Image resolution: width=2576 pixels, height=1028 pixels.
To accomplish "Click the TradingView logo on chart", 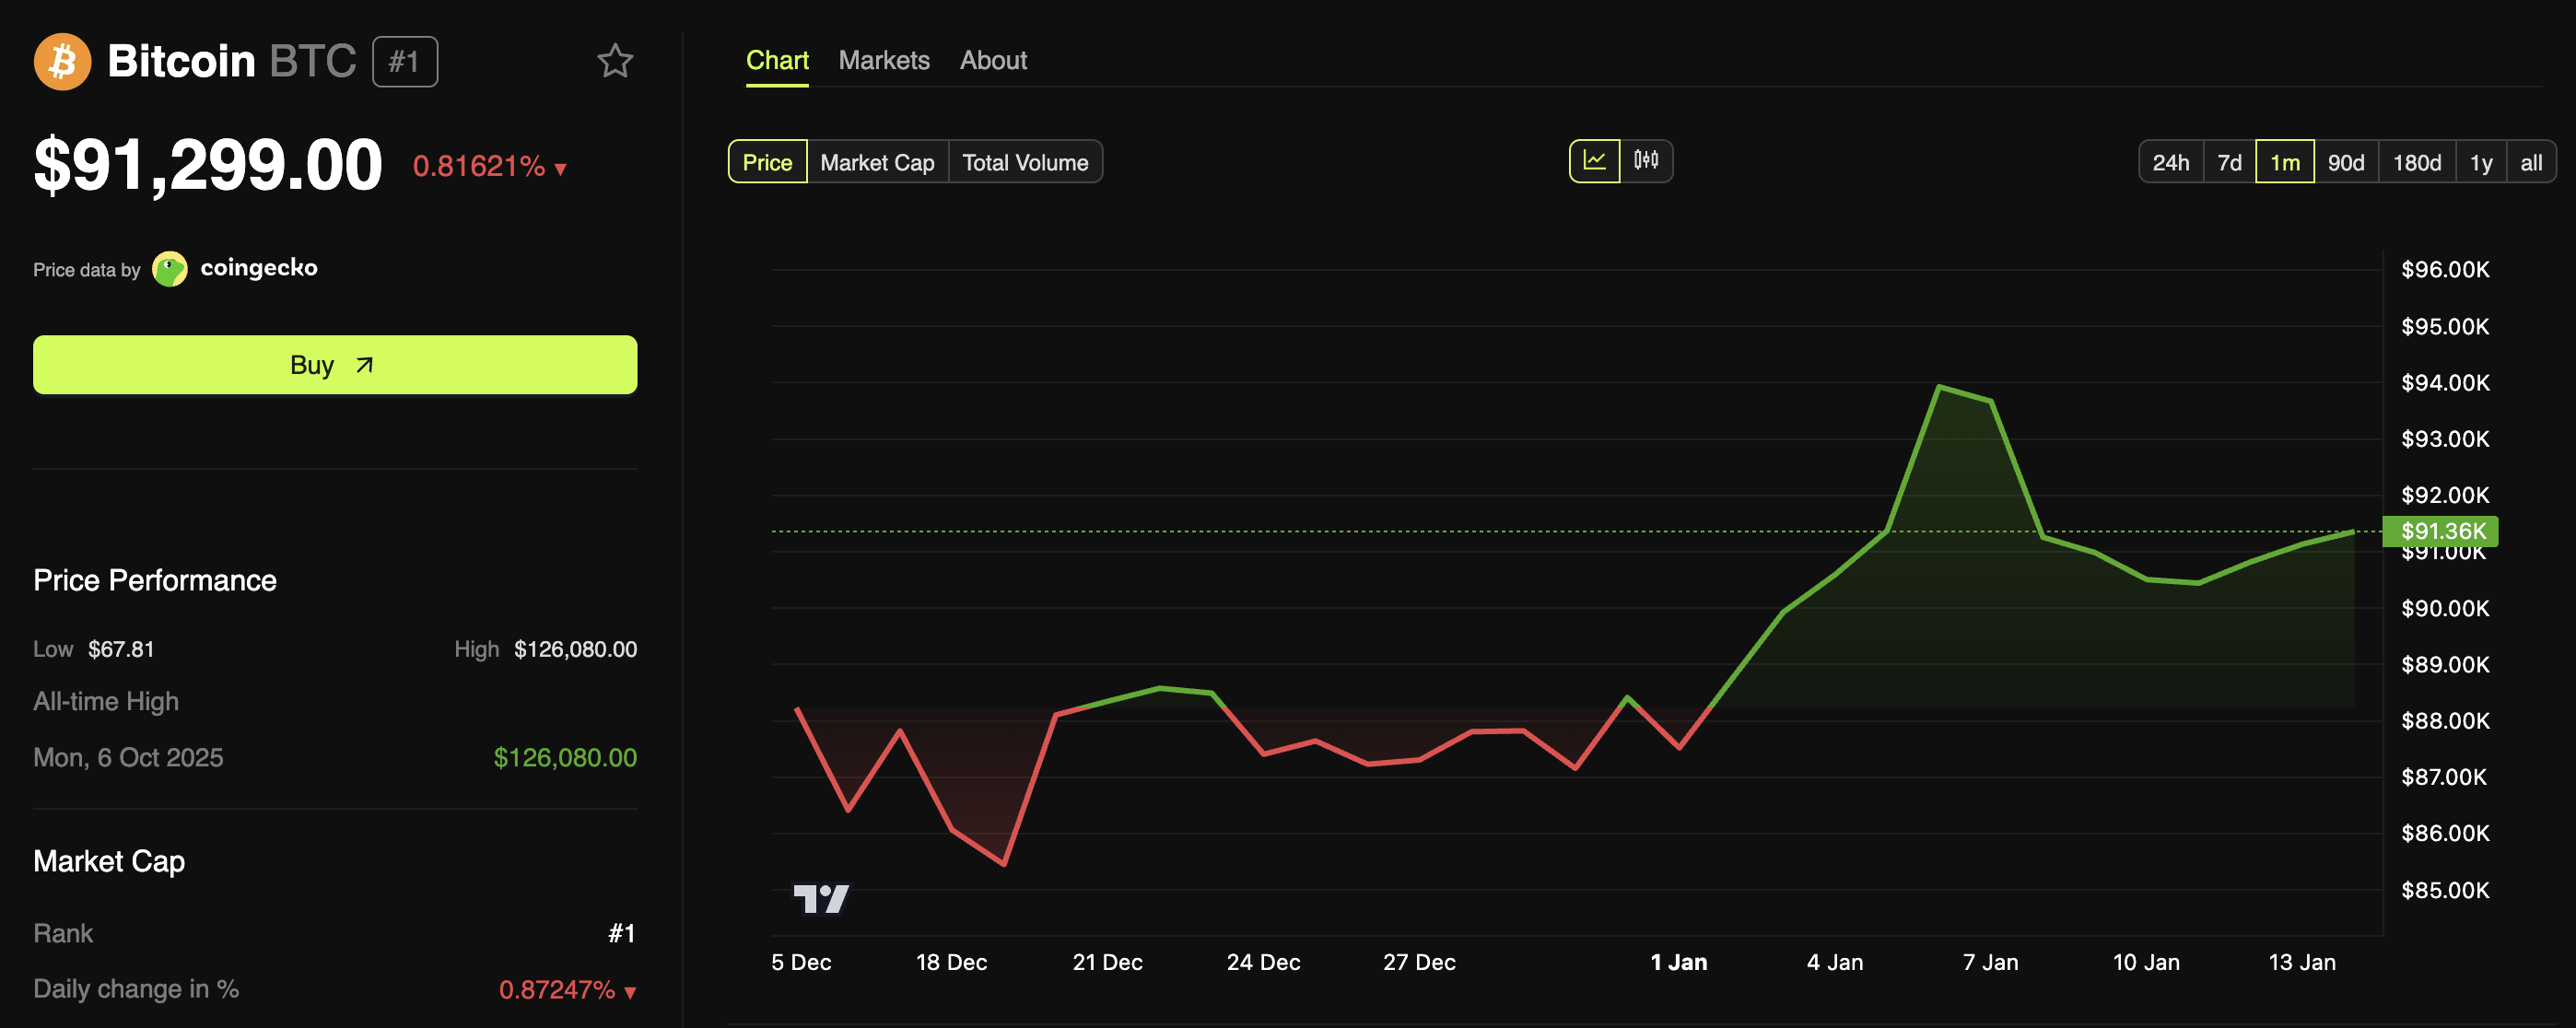I will click(x=821, y=898).
